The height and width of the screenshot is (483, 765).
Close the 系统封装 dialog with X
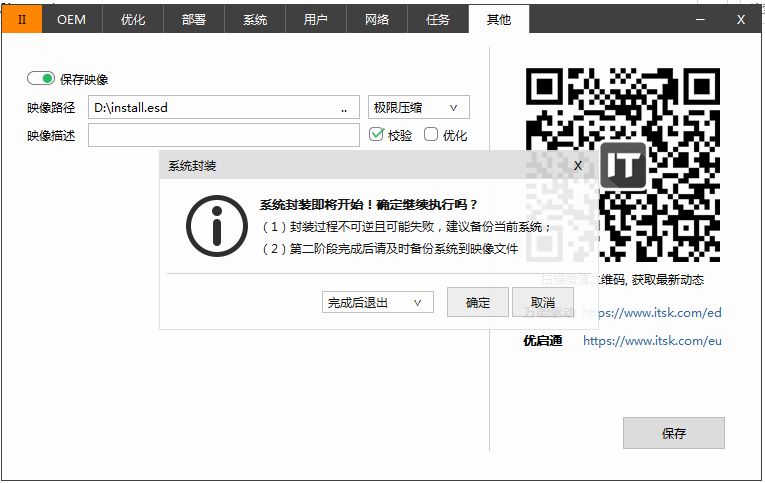tap(578, 166)
